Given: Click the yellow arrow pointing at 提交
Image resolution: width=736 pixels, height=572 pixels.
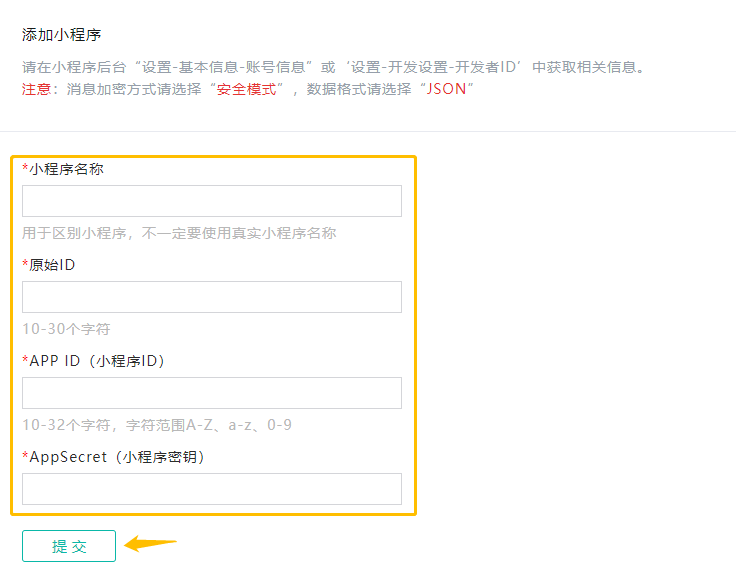Looking at the screenshot, I should (x=151, y=545).
